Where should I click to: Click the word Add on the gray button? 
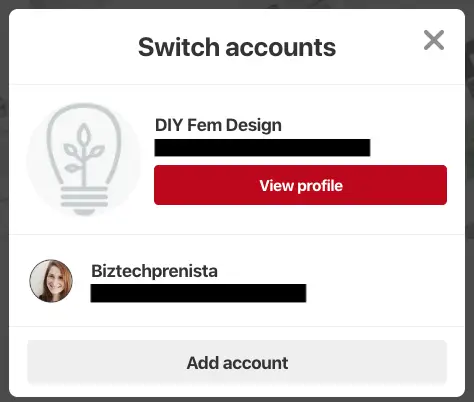[x=203, y=363]
